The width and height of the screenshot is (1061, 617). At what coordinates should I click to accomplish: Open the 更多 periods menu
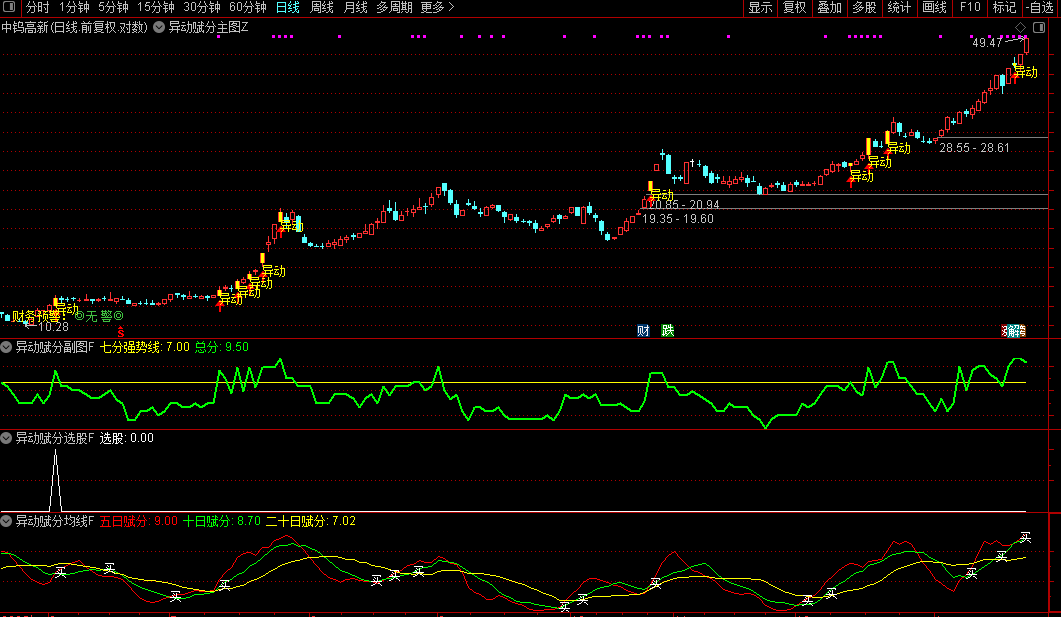coord(433,8)
